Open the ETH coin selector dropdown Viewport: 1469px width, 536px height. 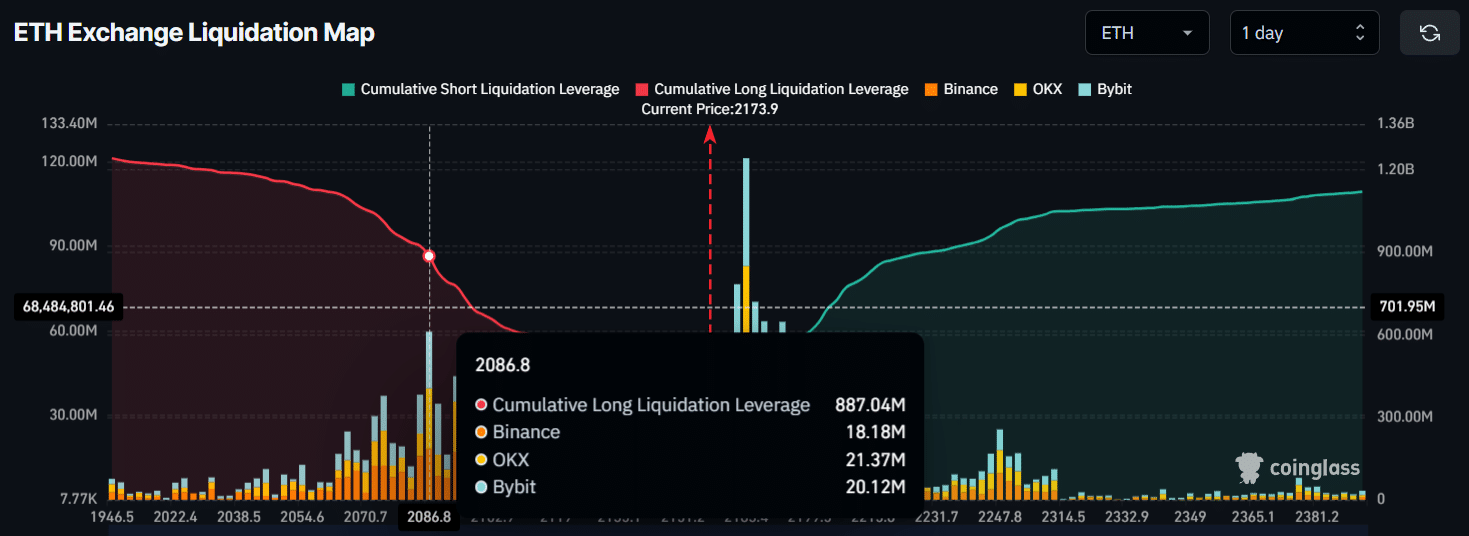coord(1147,33)
